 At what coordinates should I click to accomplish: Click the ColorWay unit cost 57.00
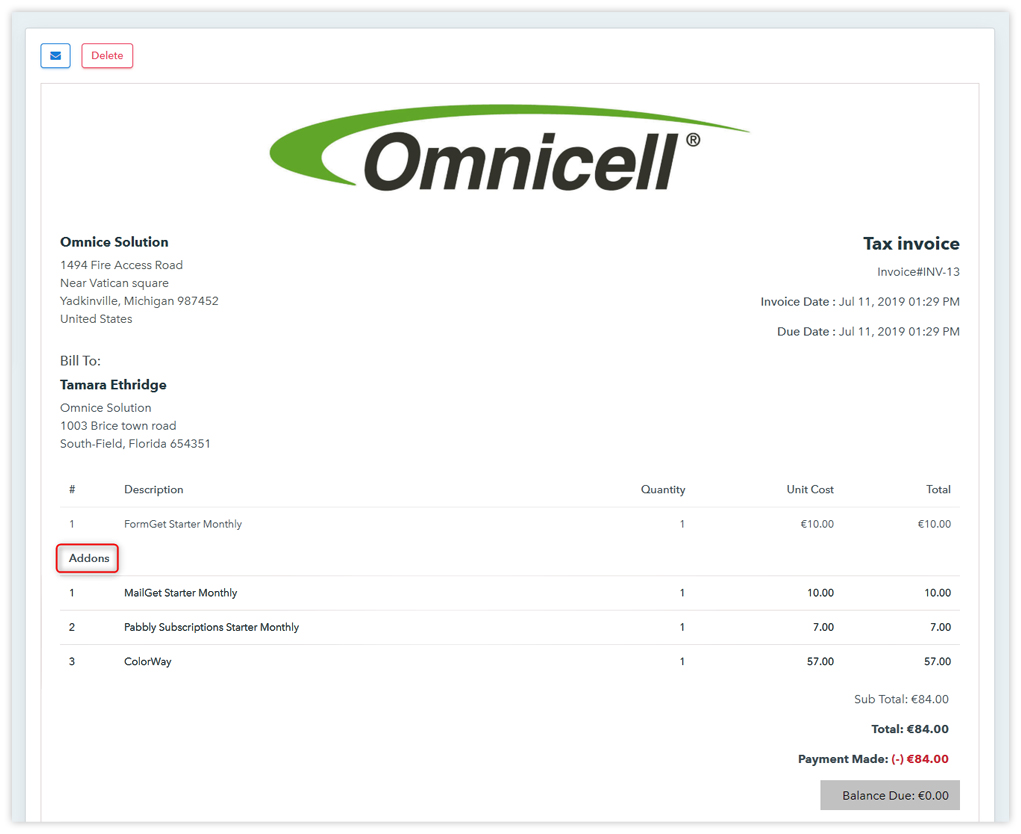820,662
